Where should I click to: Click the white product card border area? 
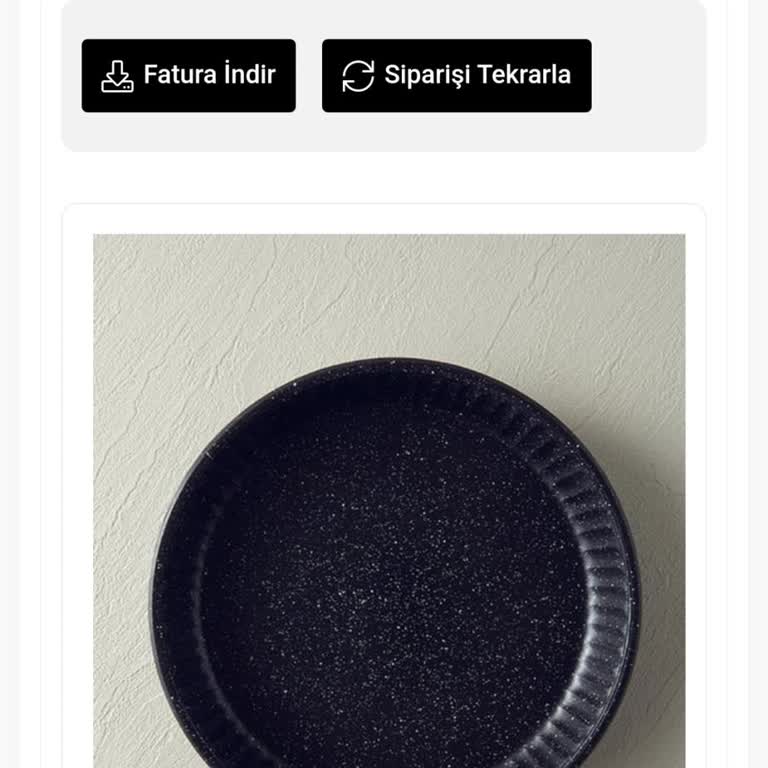77,490
